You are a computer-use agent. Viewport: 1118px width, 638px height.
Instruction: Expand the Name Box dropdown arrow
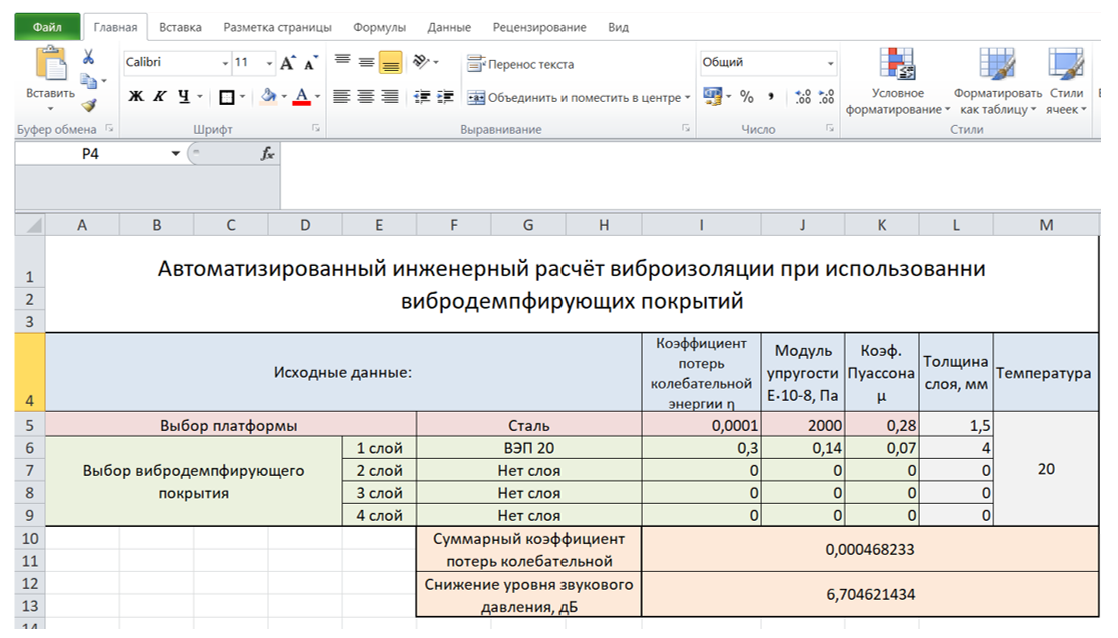coord(175,154)
